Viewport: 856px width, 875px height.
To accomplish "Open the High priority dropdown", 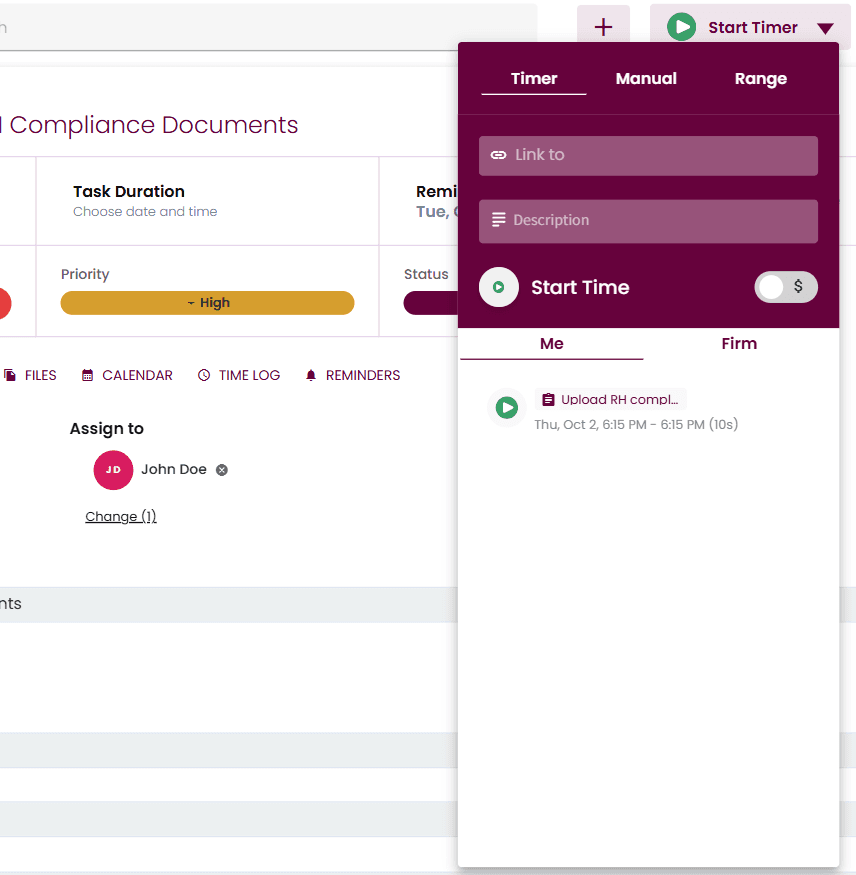I will pyautogui.click(x=207, y=302).
